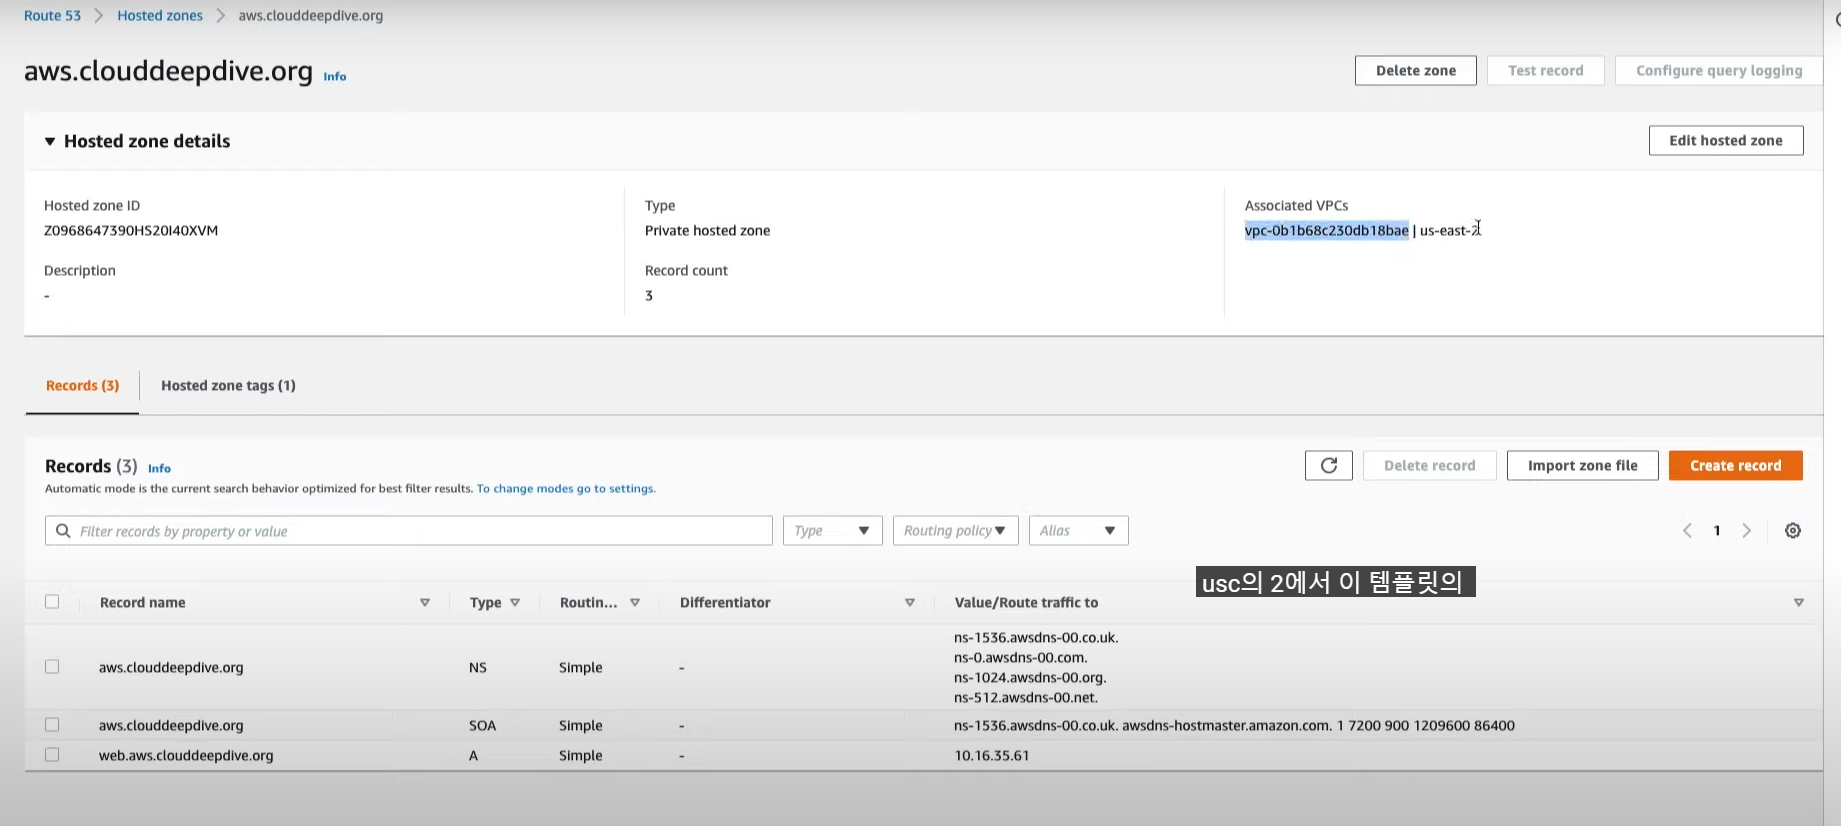This screenshot has width=1841, height=826.
Task: Open the Alias filter dropdown
Action: pyautogui.click(x=1078, y=531)
